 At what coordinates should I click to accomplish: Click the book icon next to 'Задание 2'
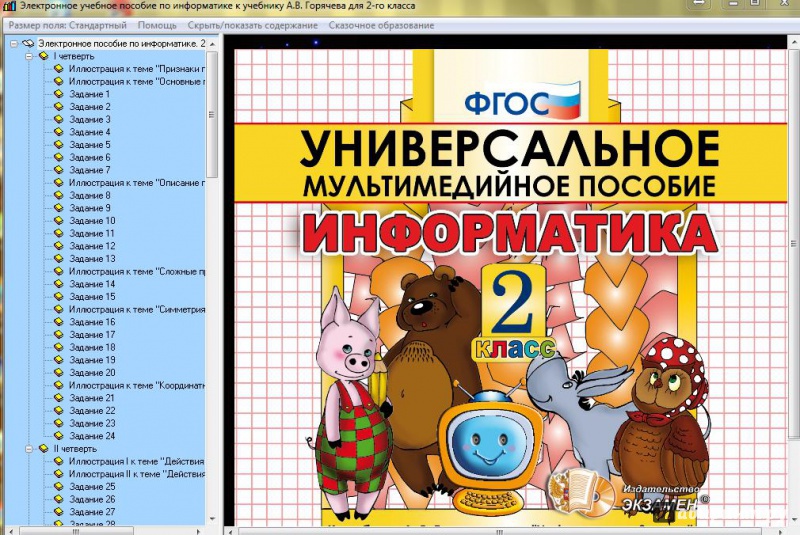[59, 107]
